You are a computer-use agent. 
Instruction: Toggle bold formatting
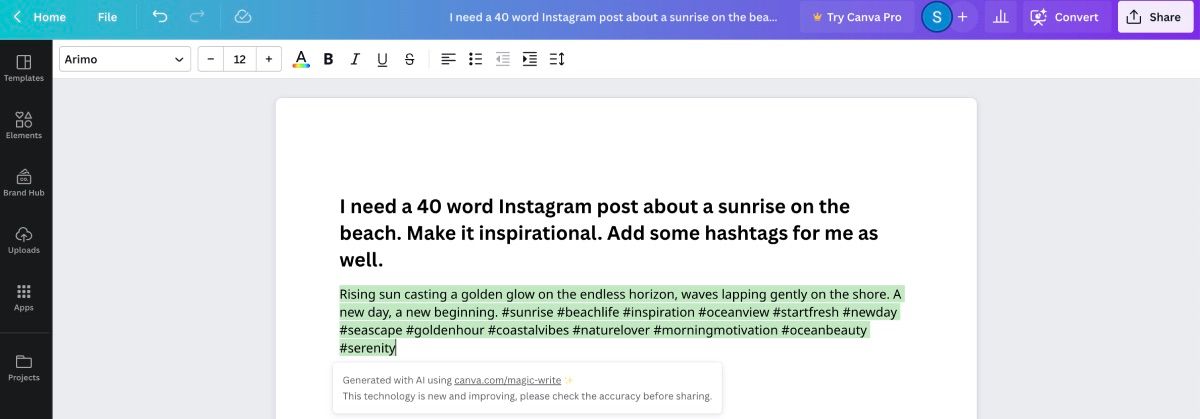328,59
